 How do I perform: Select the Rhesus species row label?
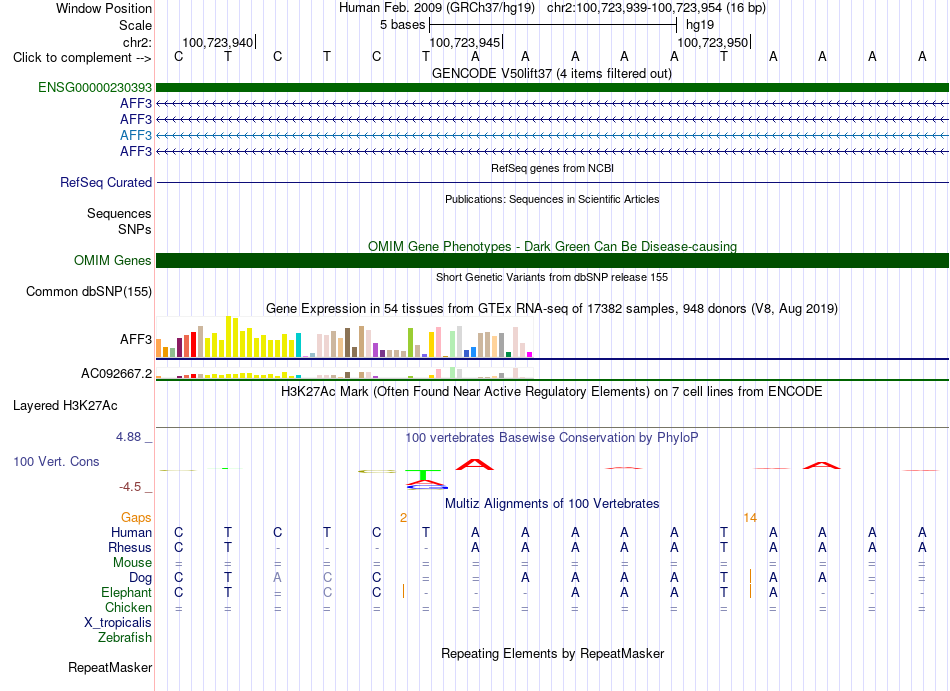click(130, 547)
